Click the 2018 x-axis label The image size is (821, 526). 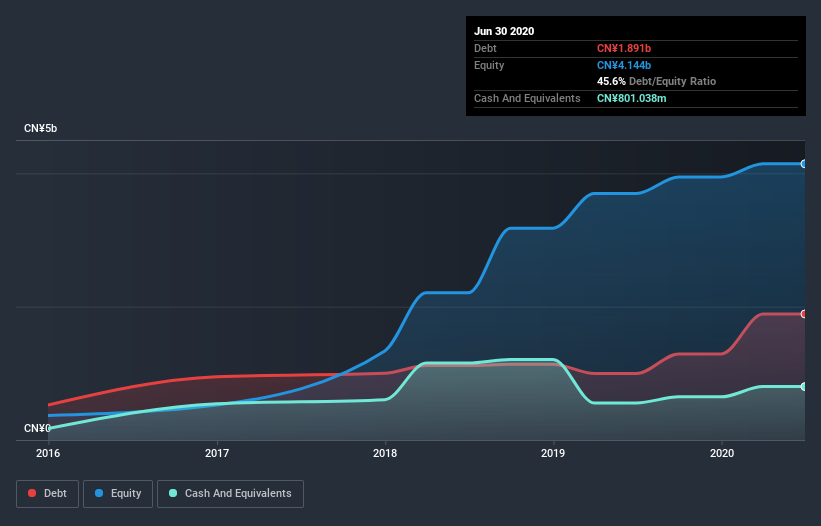point(385,453)
